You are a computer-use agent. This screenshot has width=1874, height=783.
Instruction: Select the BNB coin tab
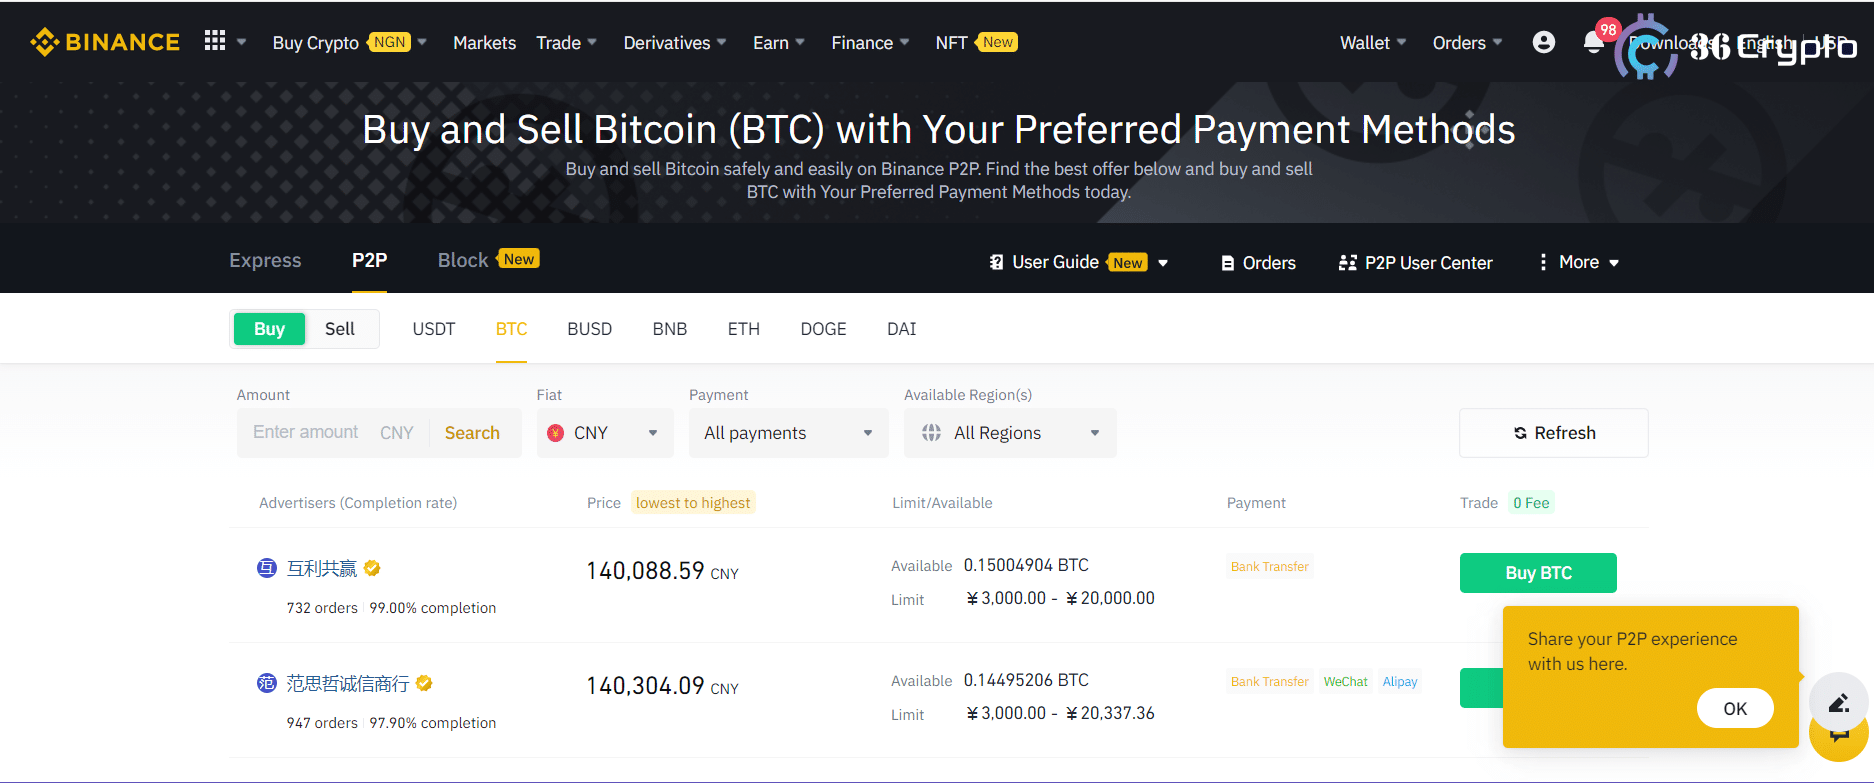click(670, 329)
